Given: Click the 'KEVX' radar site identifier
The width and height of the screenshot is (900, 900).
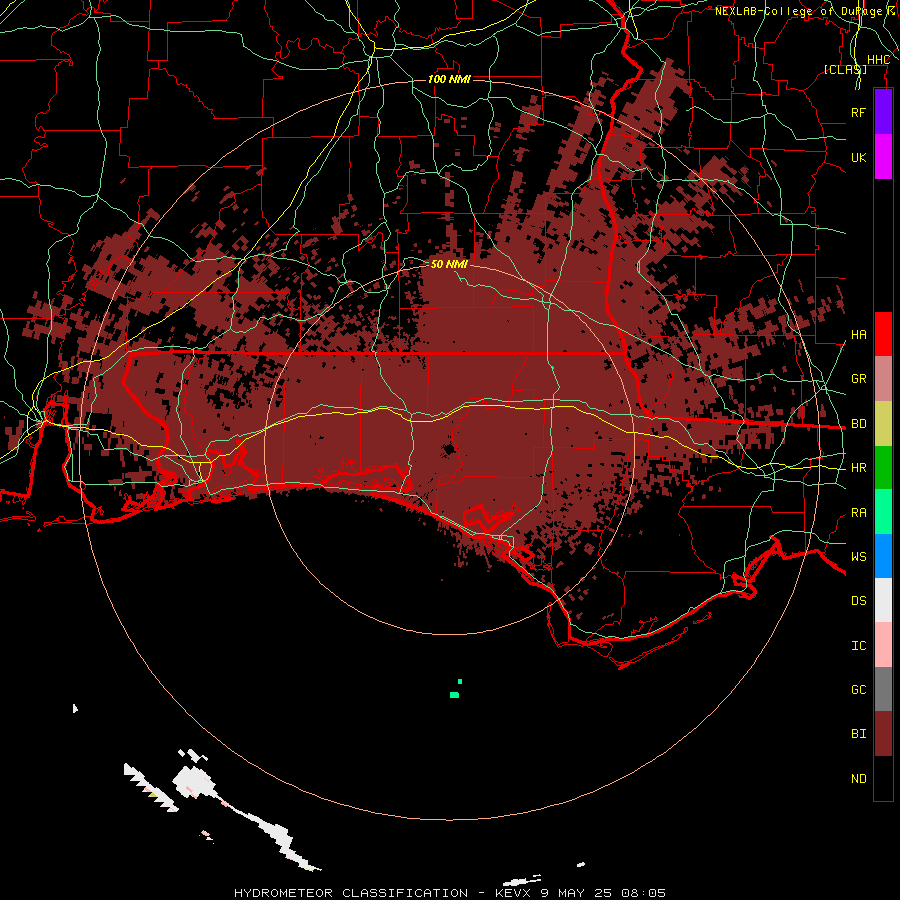Looking at the screenshot, I should (513, 893).
